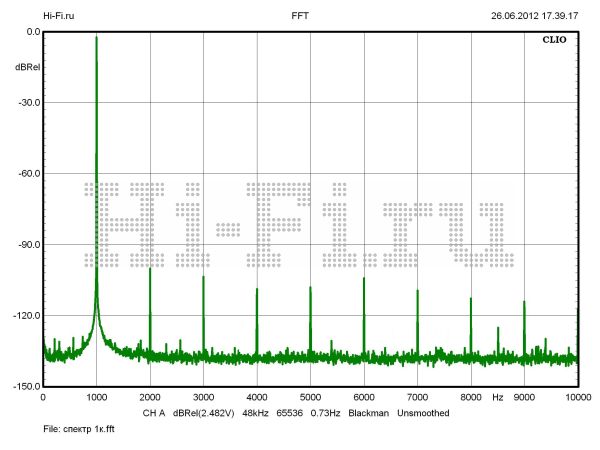Select the 48kHz sample rate label

pyautogui.click(x=258, y=412)
